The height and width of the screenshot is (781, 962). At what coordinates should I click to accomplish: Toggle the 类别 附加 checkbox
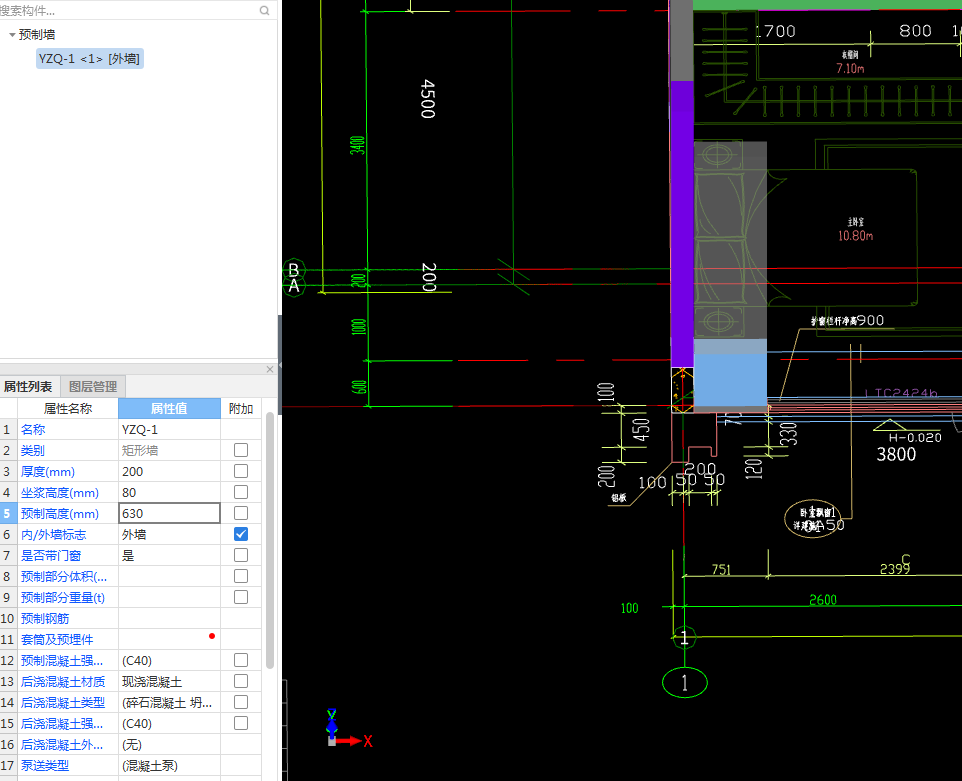(x=241, y=450)
